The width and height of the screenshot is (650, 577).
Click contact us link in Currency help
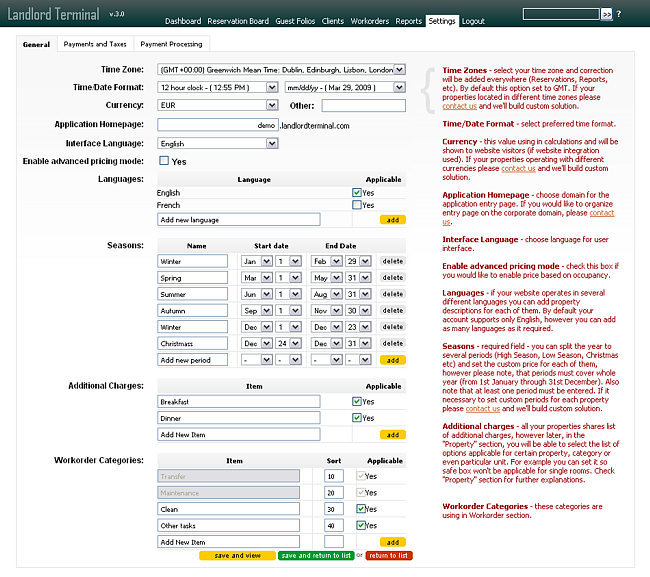(518, 168)
